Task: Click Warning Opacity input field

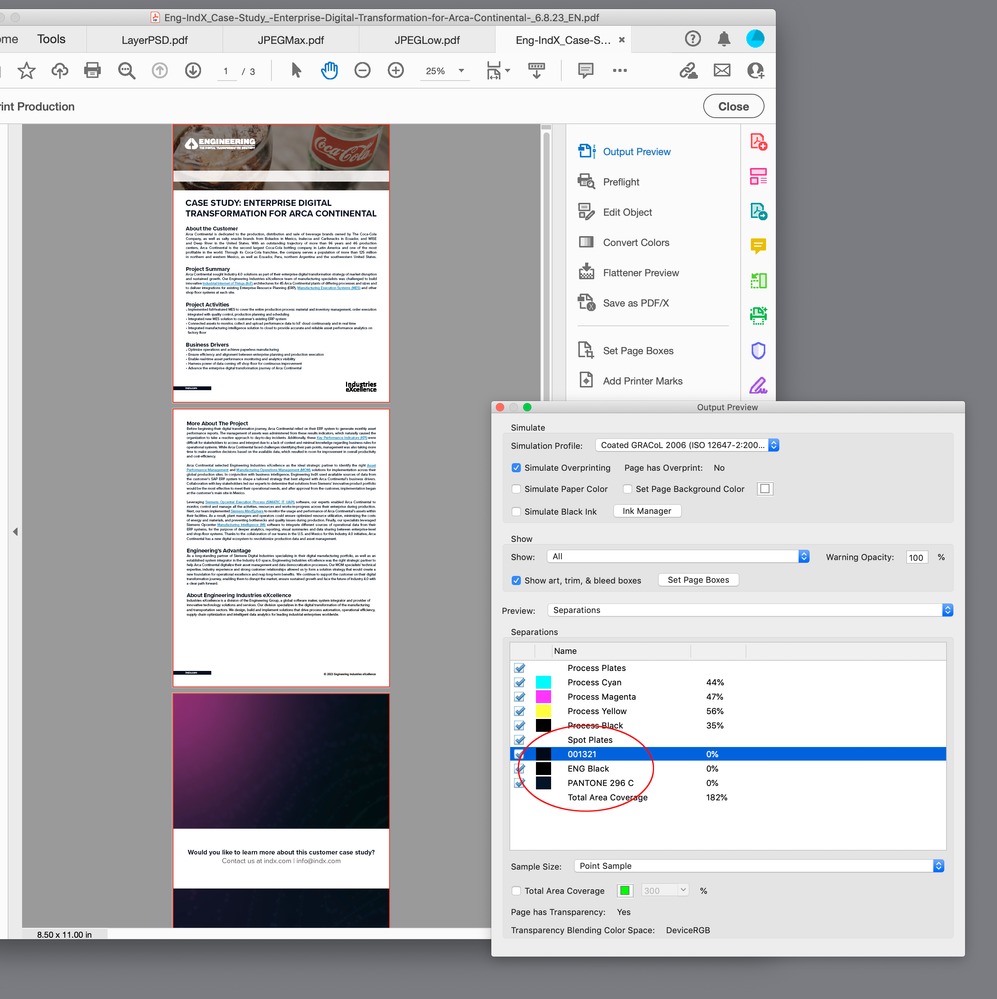Action: coord(917,557)
